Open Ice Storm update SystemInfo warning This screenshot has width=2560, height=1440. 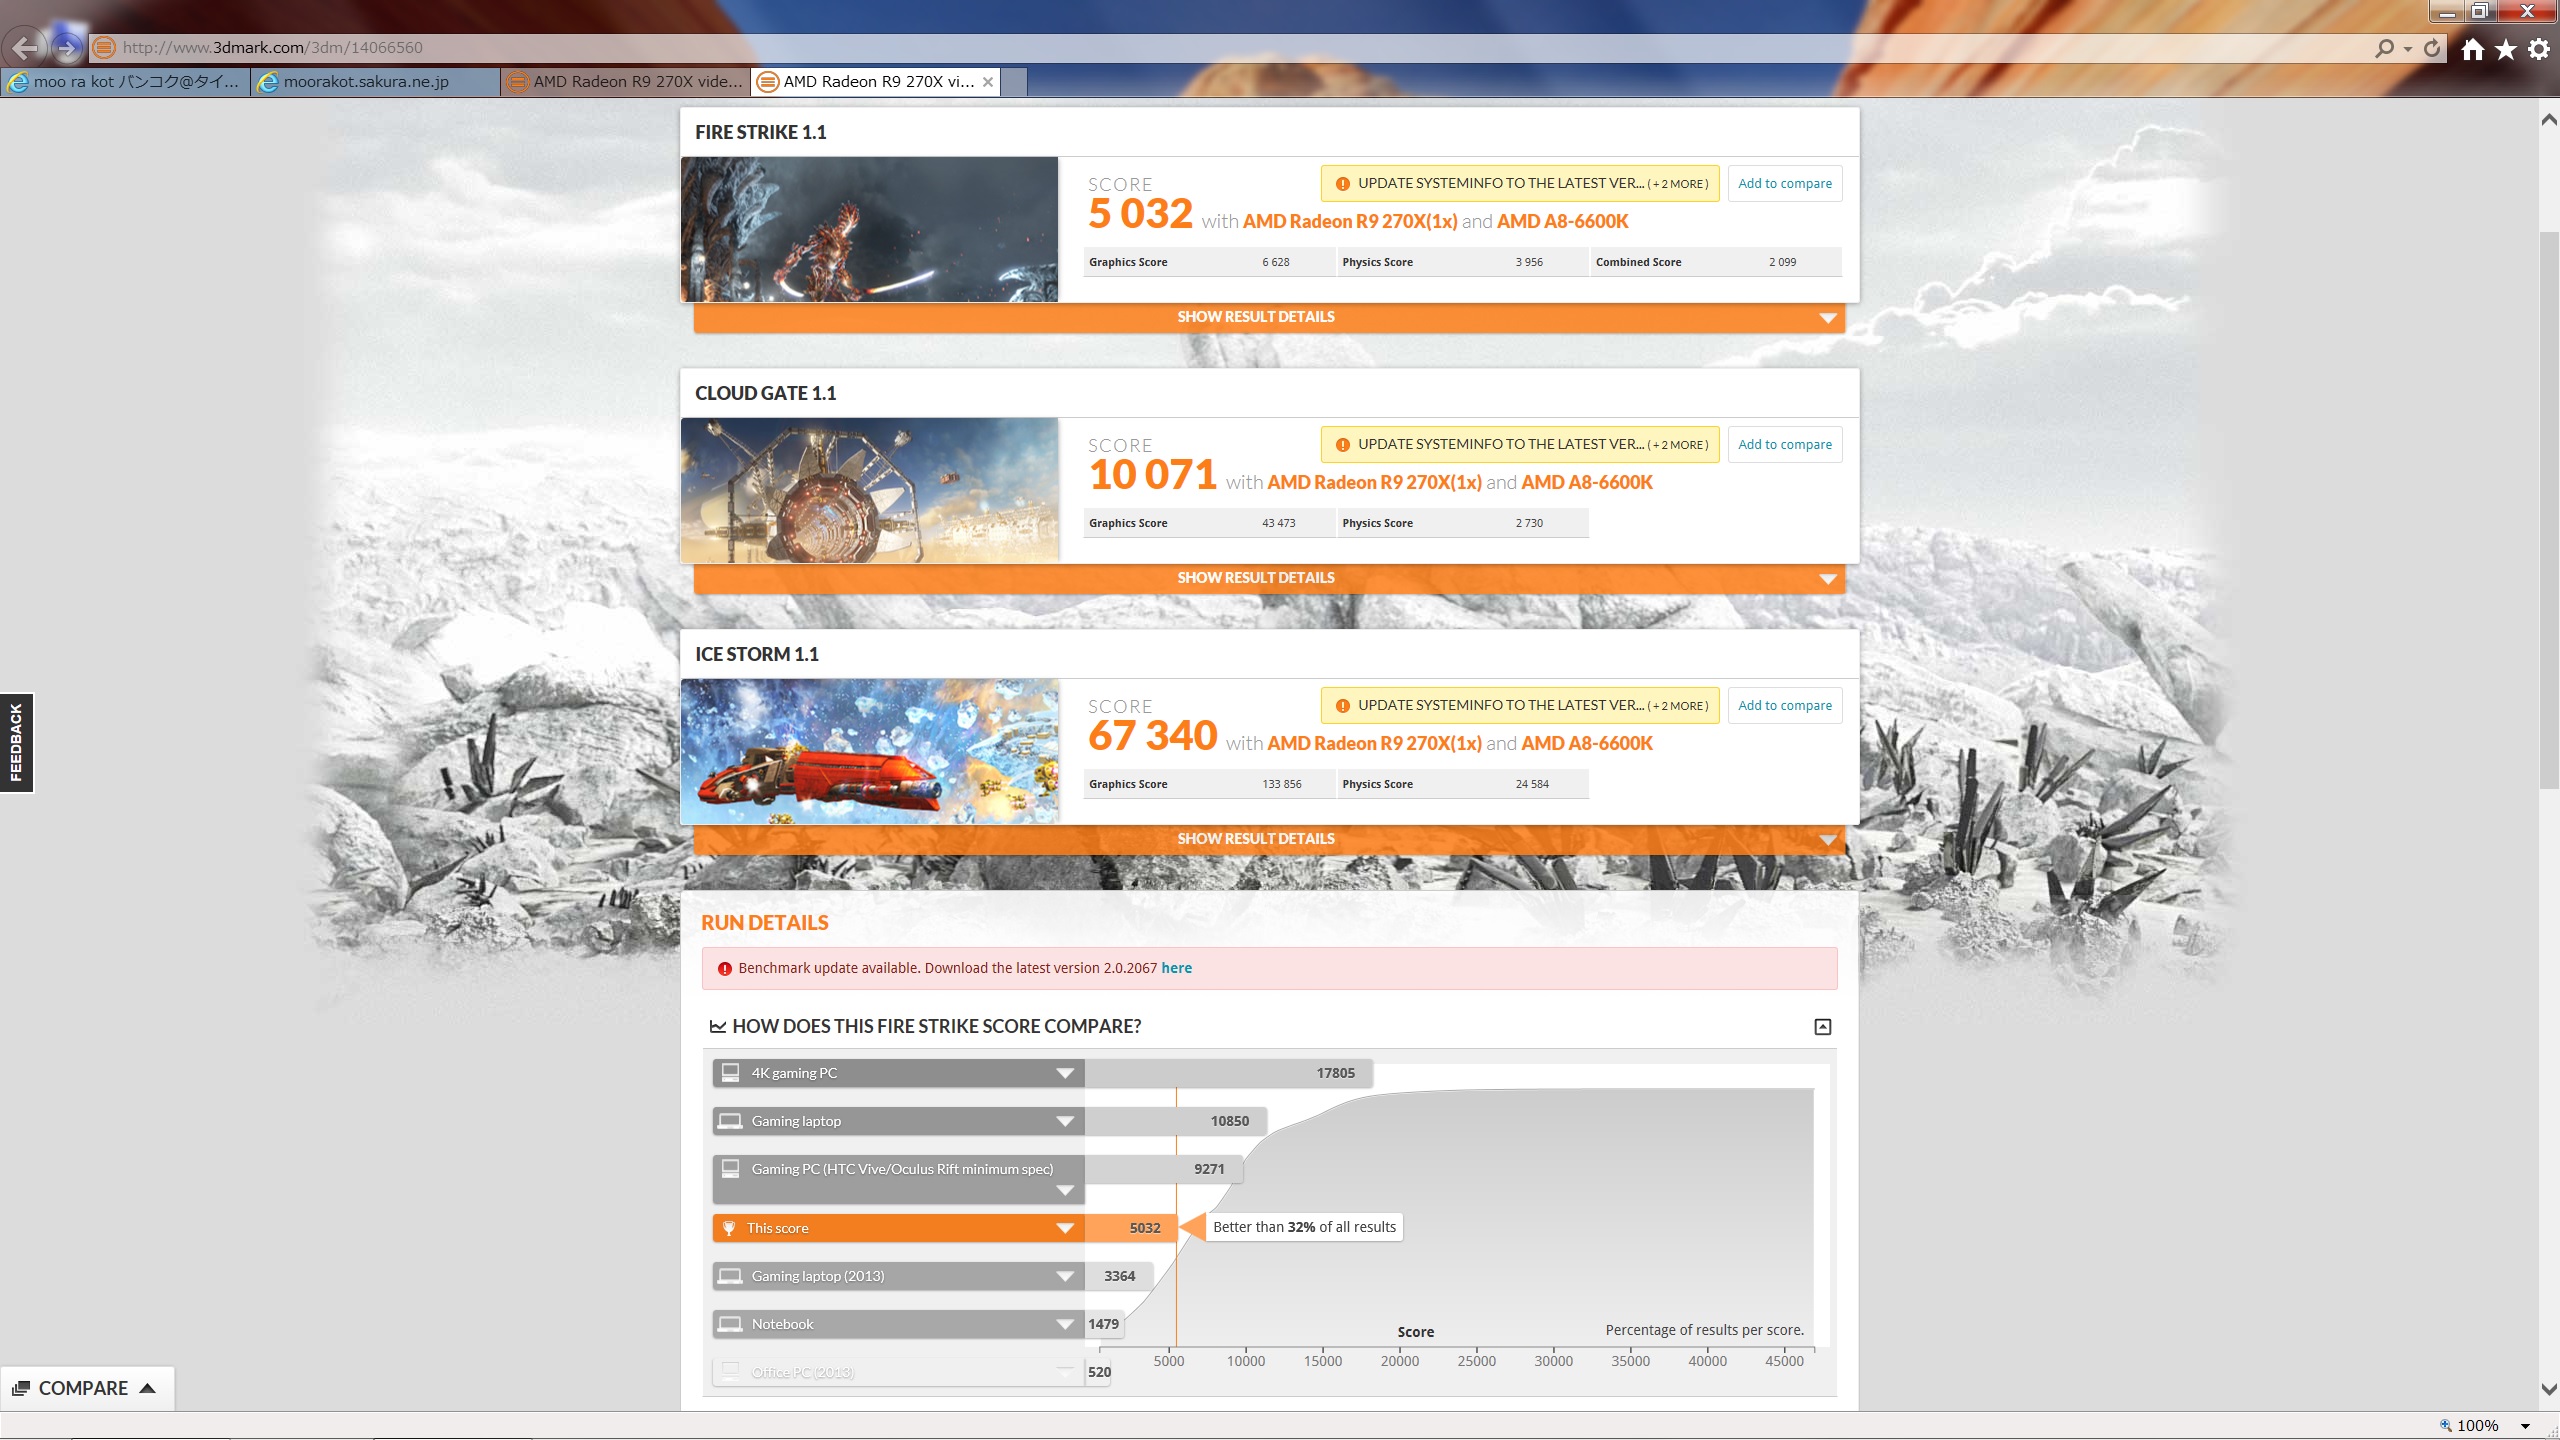(1520, 705)
